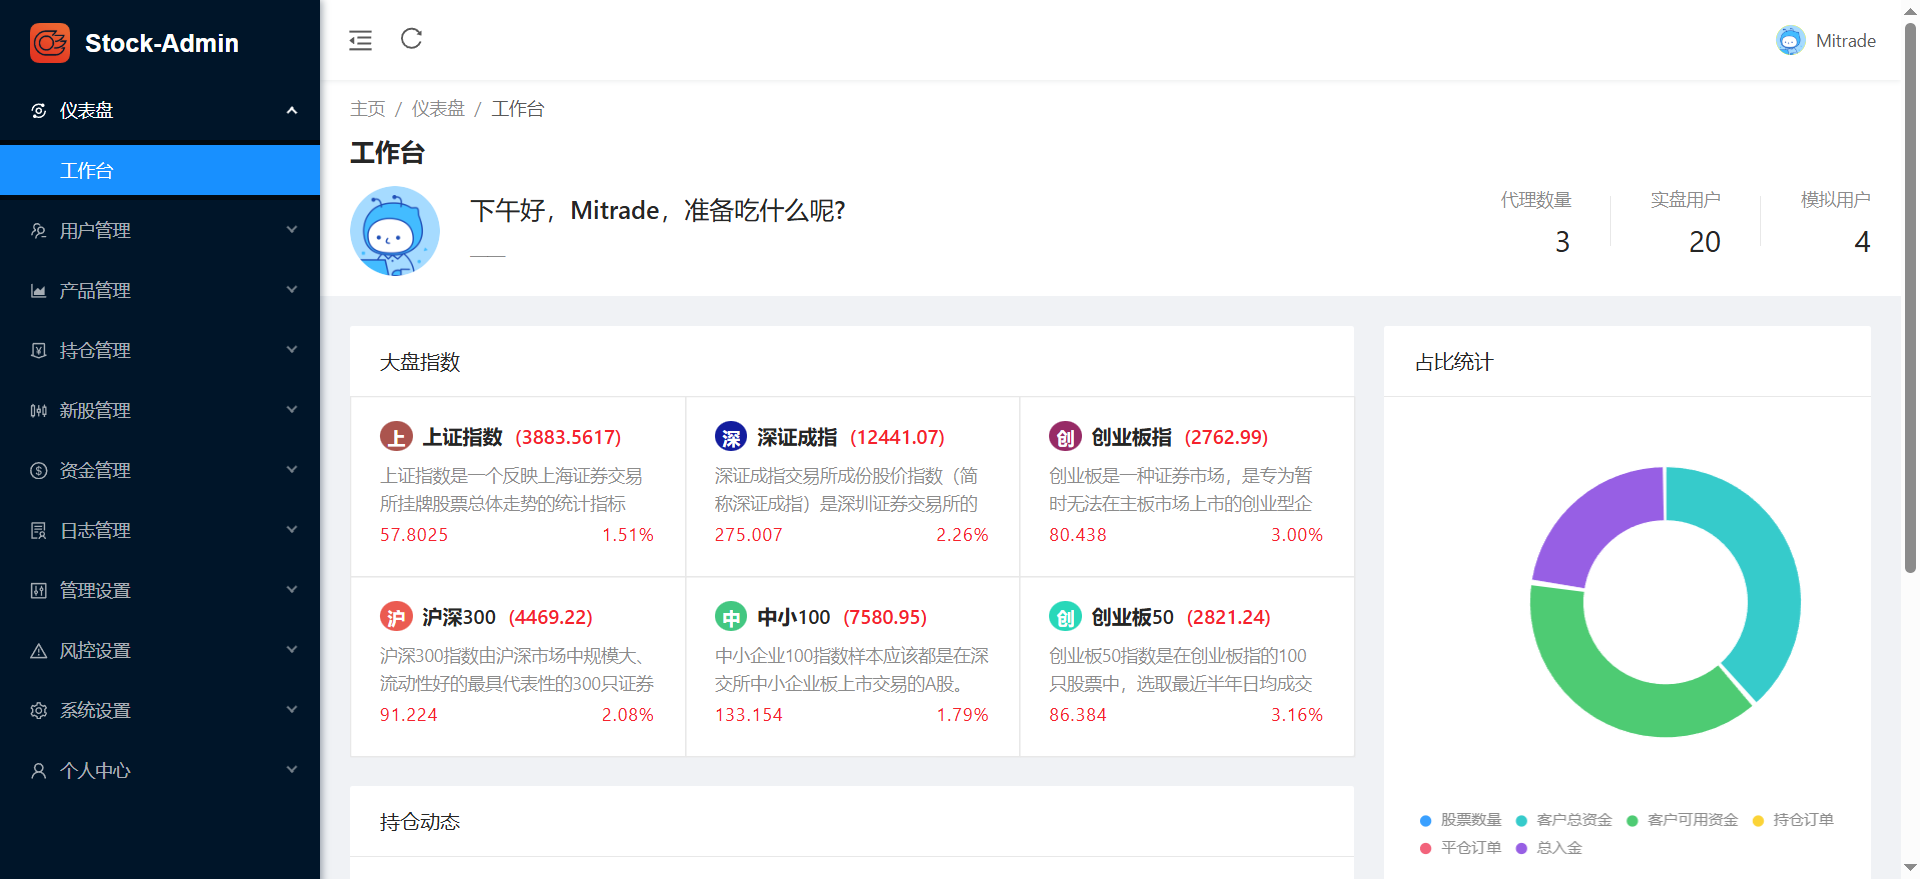Expand the 资金管理 sidebar menu
1920x879 pixels.
pos(160,471)
